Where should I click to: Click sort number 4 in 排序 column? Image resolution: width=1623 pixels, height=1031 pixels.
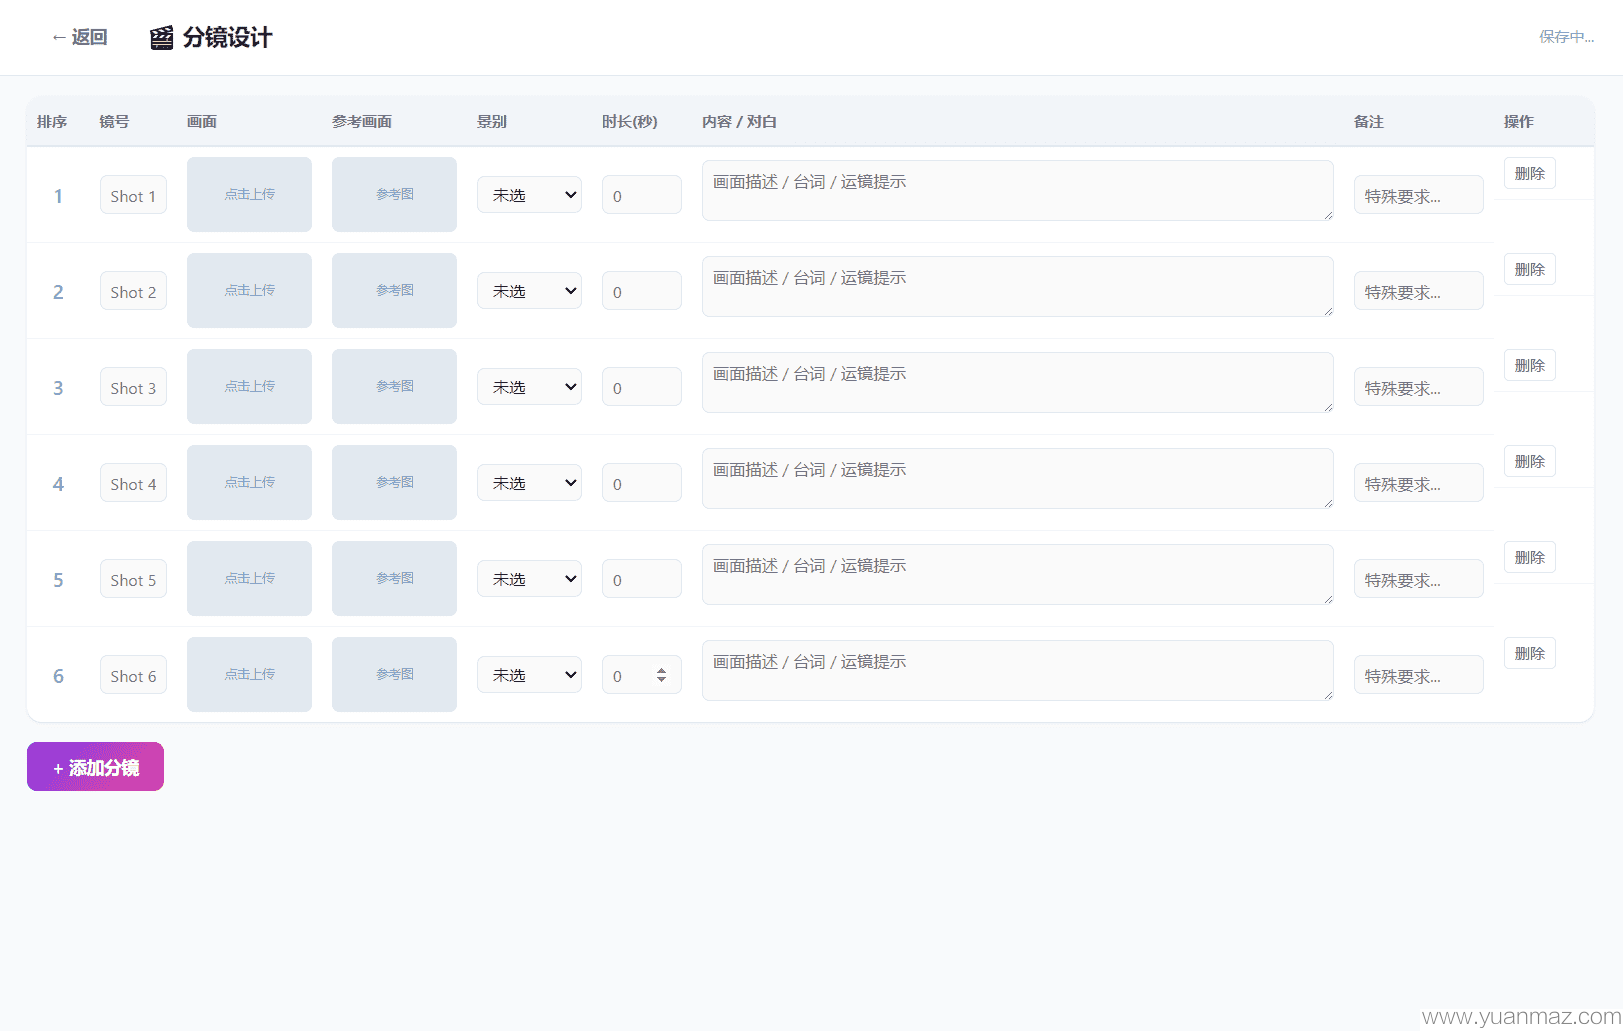(x=58, y=484)
